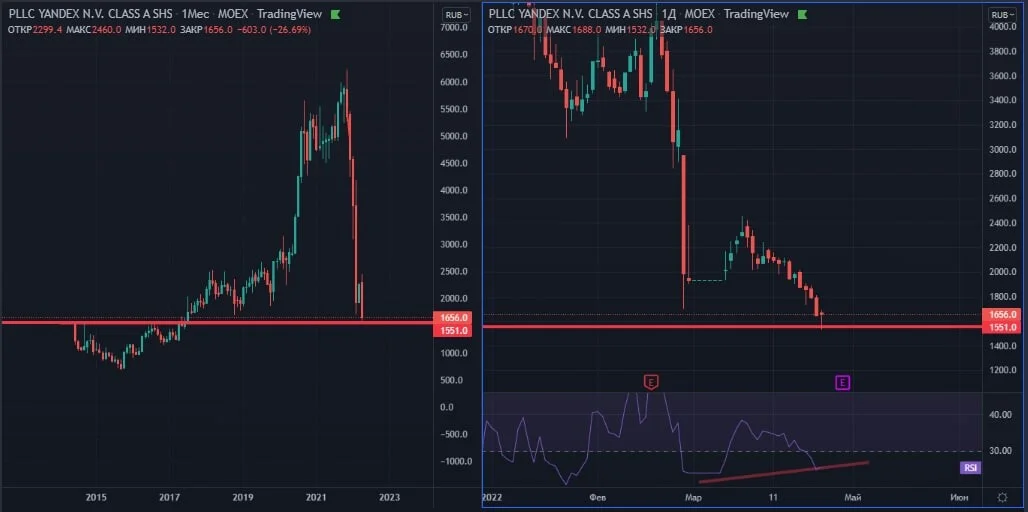Click the red earnings E marker
1028x512 pixels.
click(651, 382)
